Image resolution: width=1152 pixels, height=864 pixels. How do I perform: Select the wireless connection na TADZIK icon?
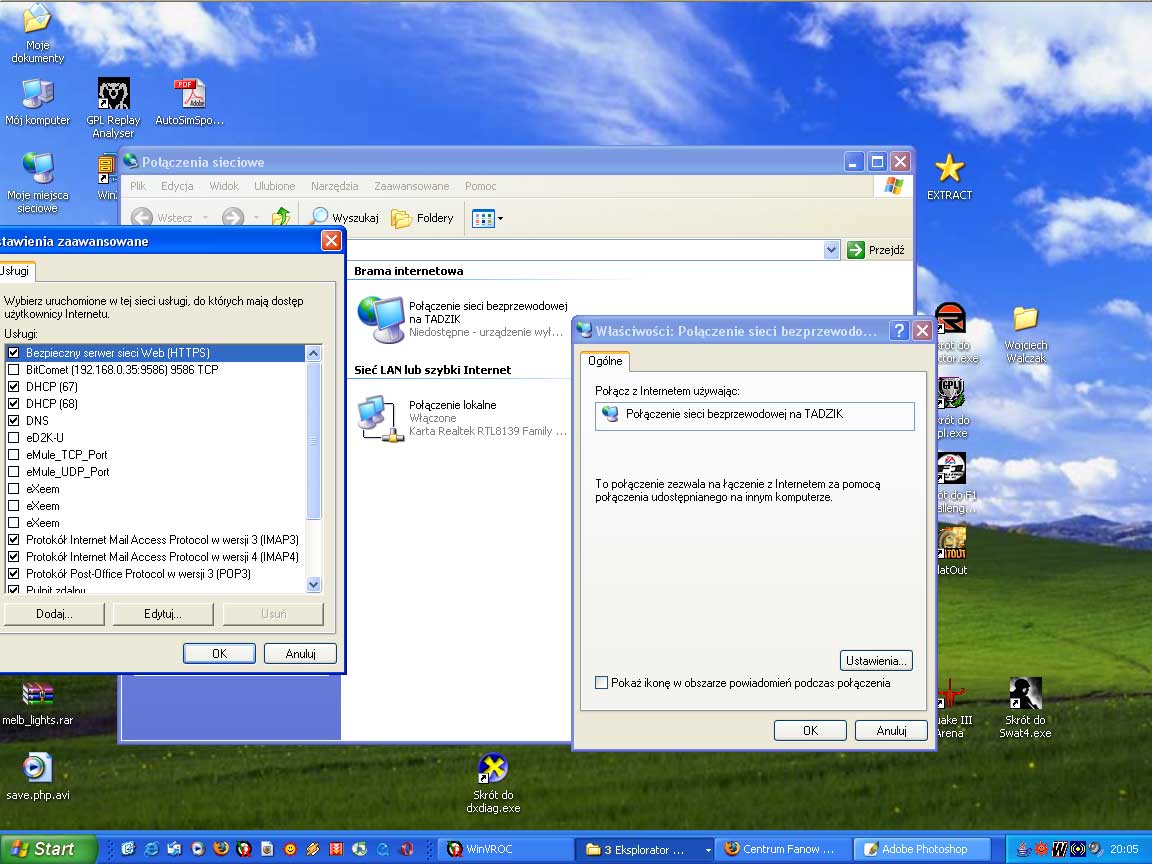(x=380, y=319)
